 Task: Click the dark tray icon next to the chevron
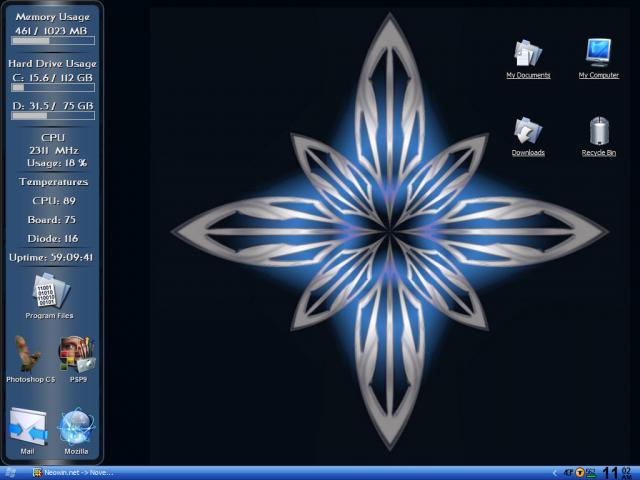(569, 473)
